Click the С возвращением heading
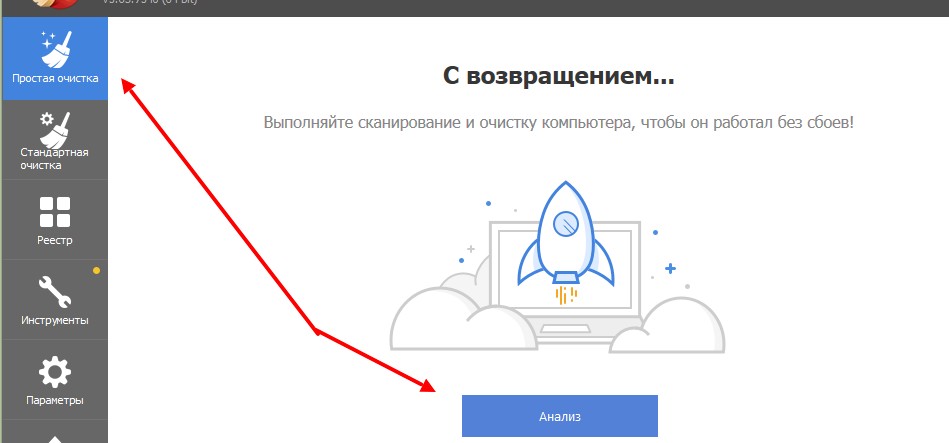Image resolution: width=949 pixels, height=443 pixels. point(559,77)
